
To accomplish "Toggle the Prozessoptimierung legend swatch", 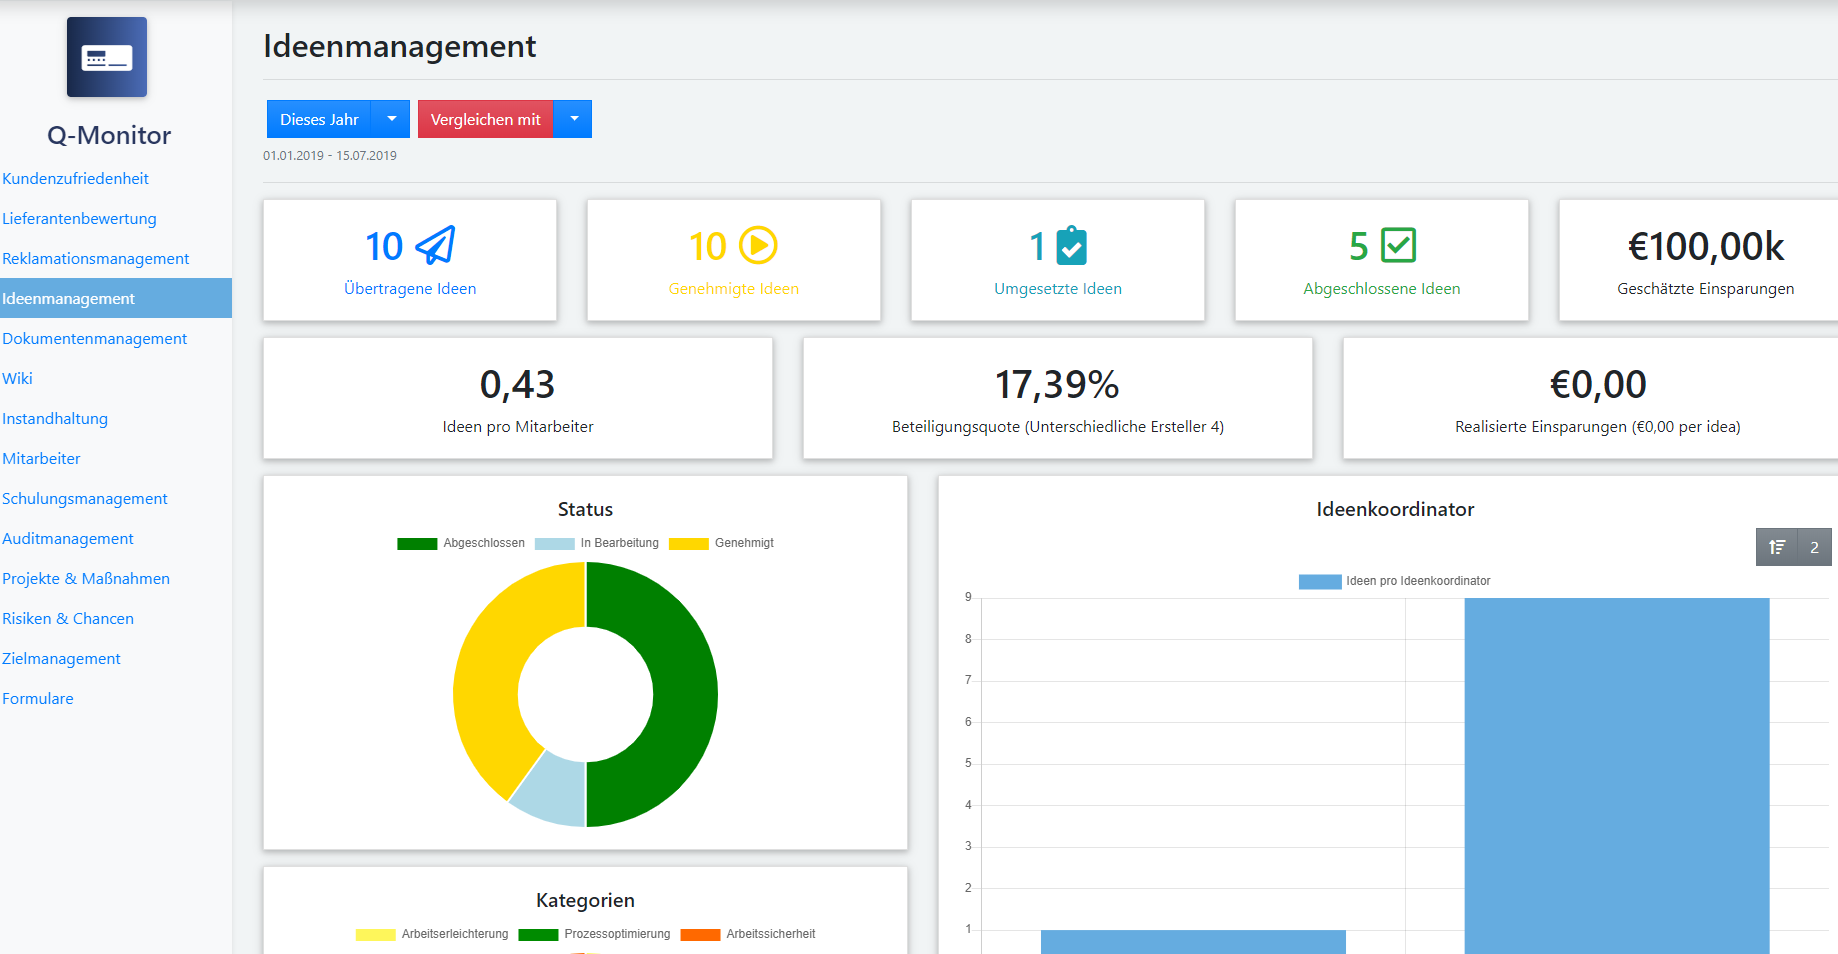I will pyautogui.click(x=538, y=935).
